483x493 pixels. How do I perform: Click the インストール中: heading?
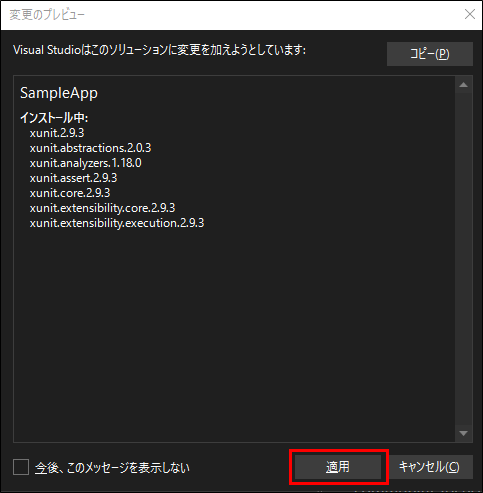54,118
